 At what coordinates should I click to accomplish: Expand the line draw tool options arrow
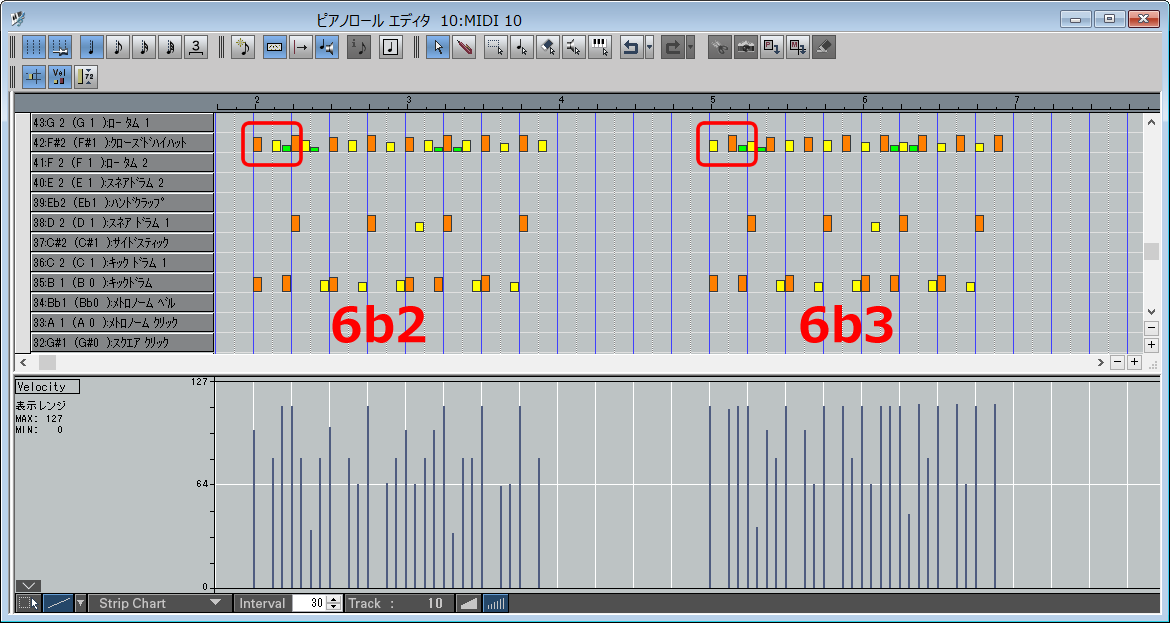coord(80,603)
